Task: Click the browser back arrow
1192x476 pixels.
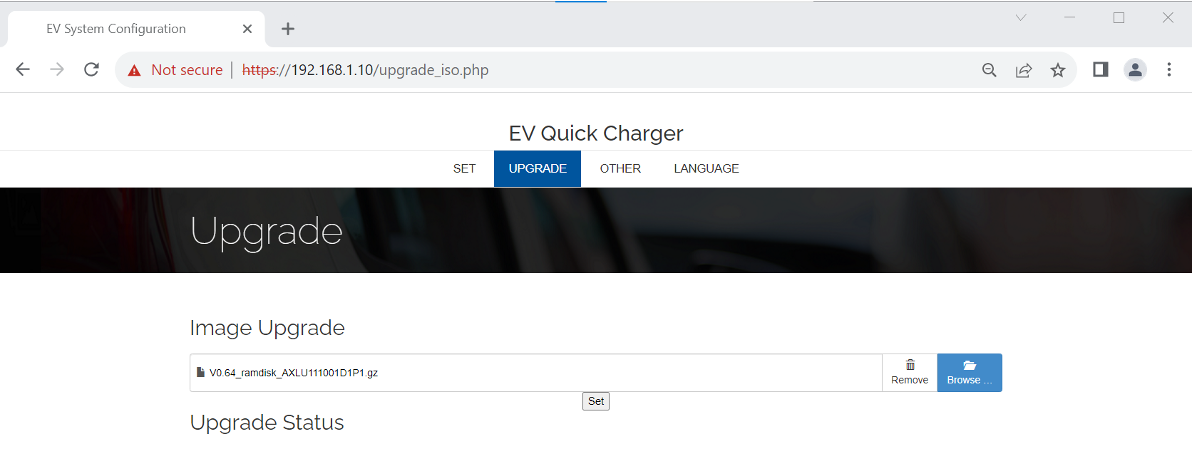Action: [23, 70]
